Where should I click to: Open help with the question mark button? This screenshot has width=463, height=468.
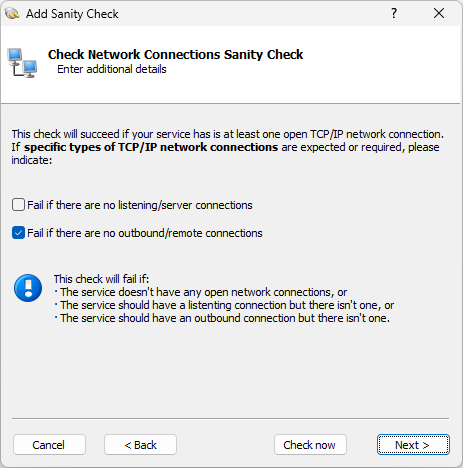tap(394, 13)
